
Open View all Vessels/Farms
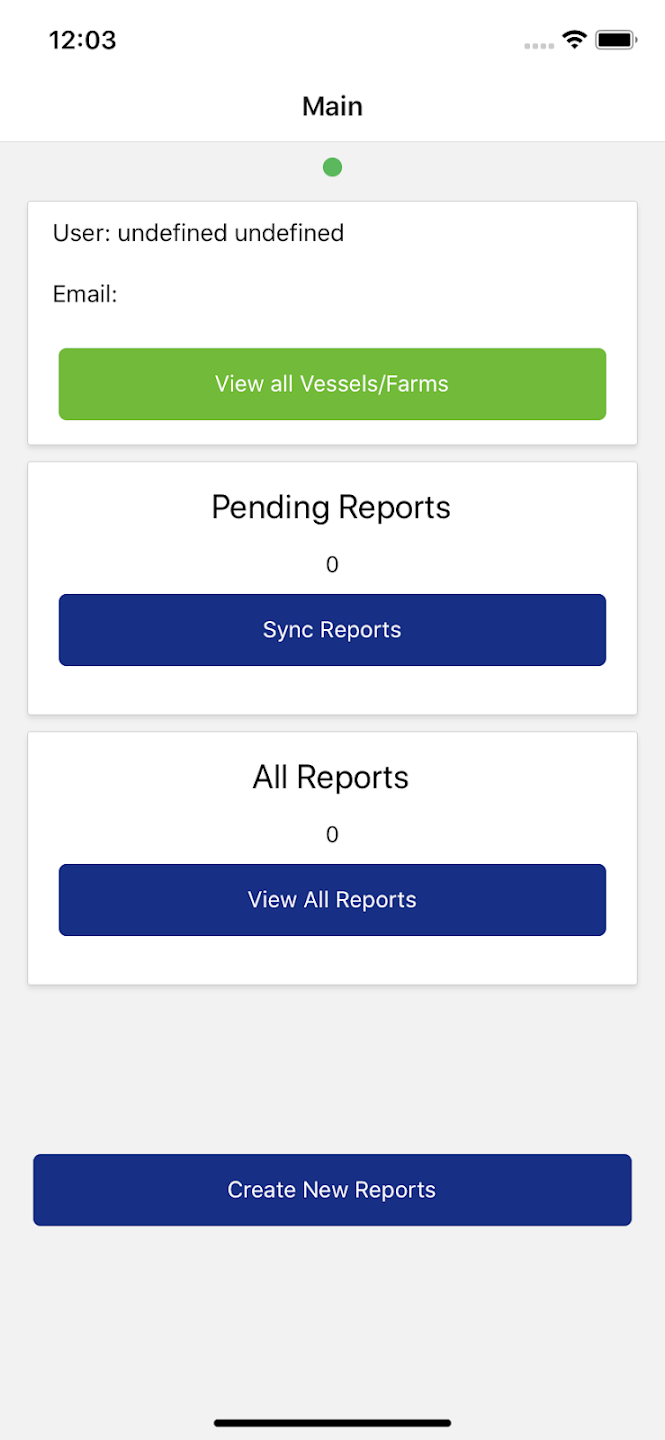coord(332,384)
